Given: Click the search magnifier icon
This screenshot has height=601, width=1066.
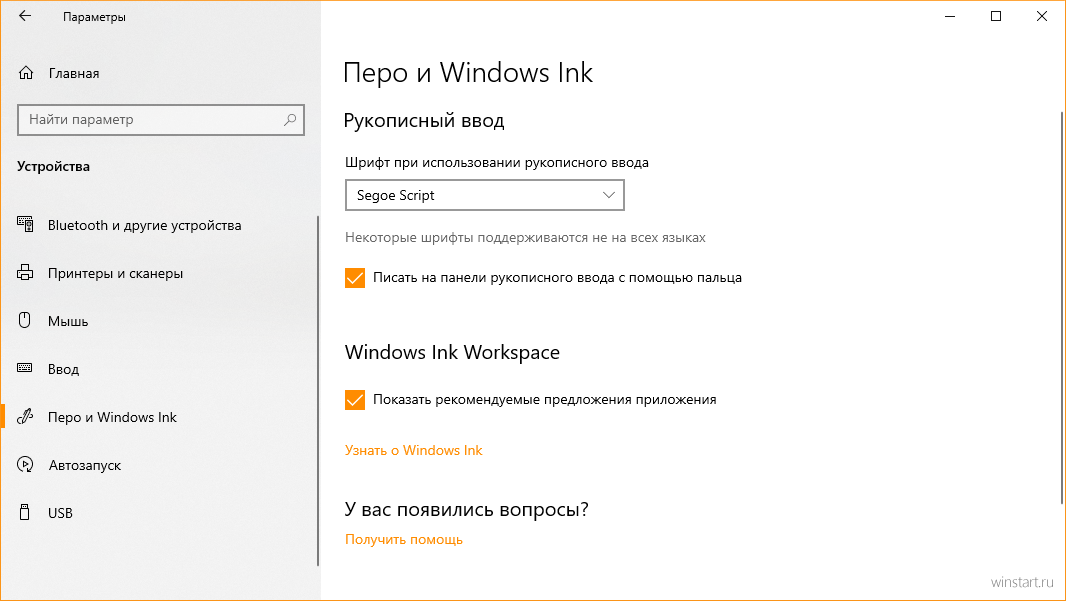Looking at the screenshot, I should 290,120.
